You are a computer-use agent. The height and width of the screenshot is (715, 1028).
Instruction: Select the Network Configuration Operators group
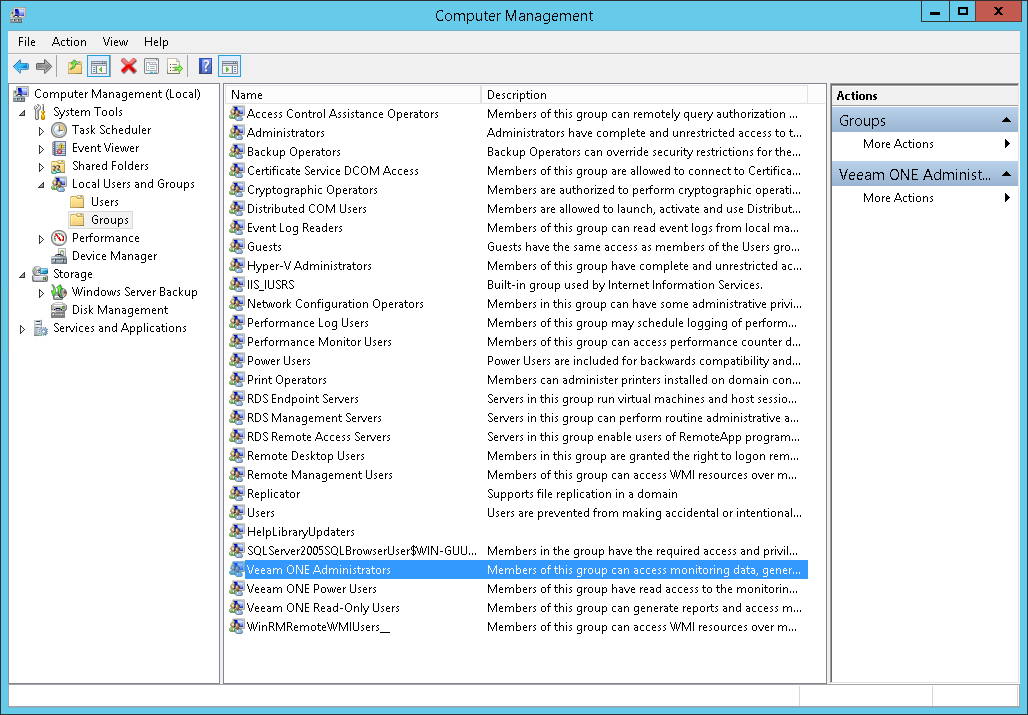335,303
